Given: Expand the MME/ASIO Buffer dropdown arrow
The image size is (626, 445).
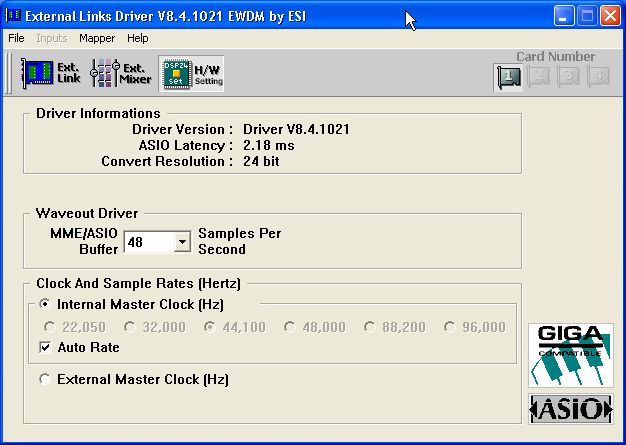Looking at the screenshot, I should coord(182,241).
